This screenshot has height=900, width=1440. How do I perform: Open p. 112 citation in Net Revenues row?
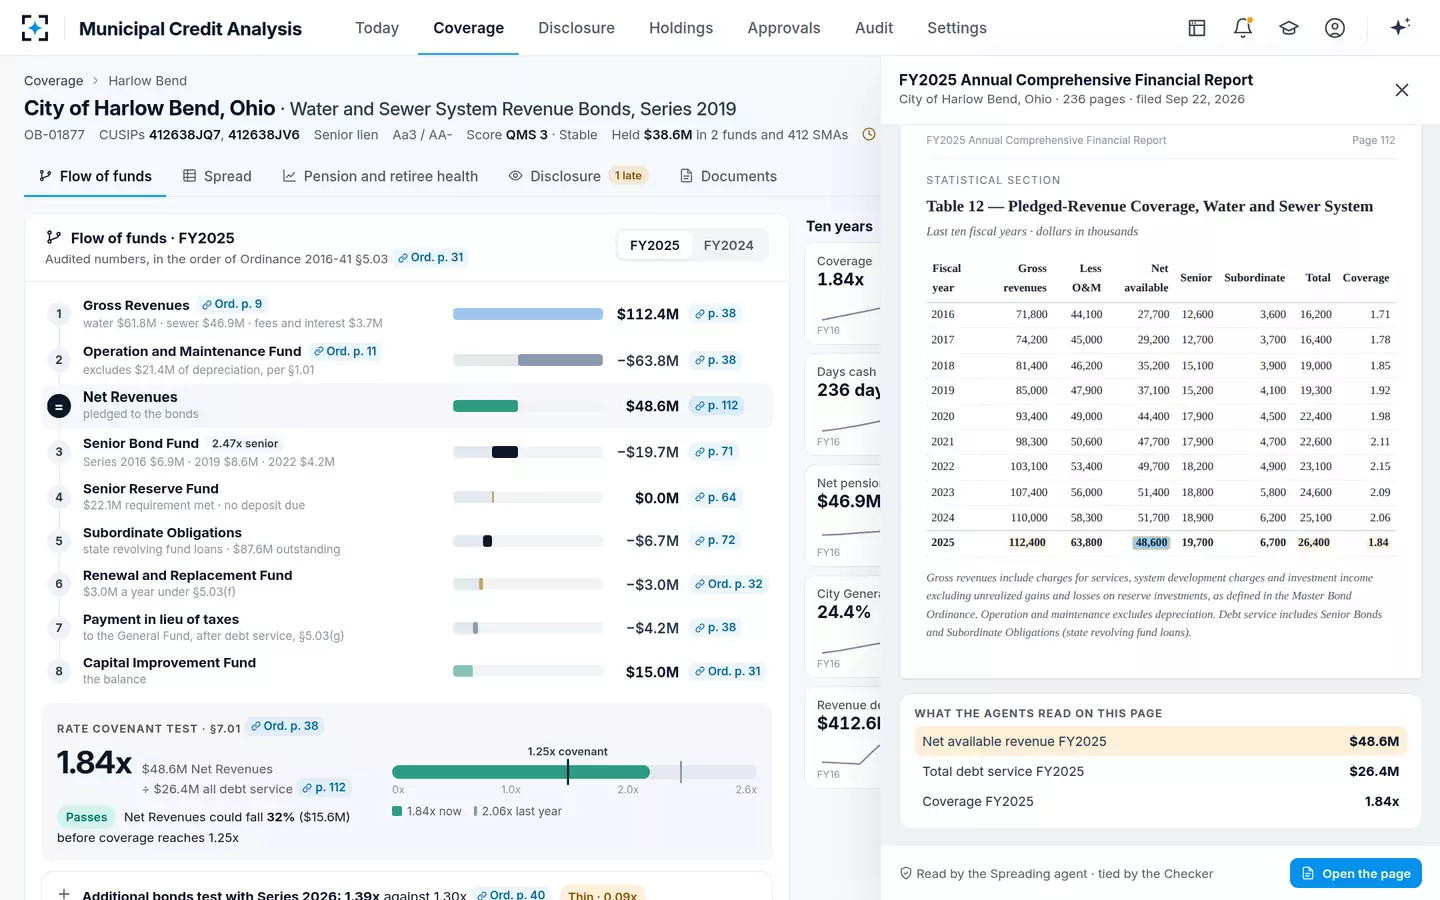716,405
